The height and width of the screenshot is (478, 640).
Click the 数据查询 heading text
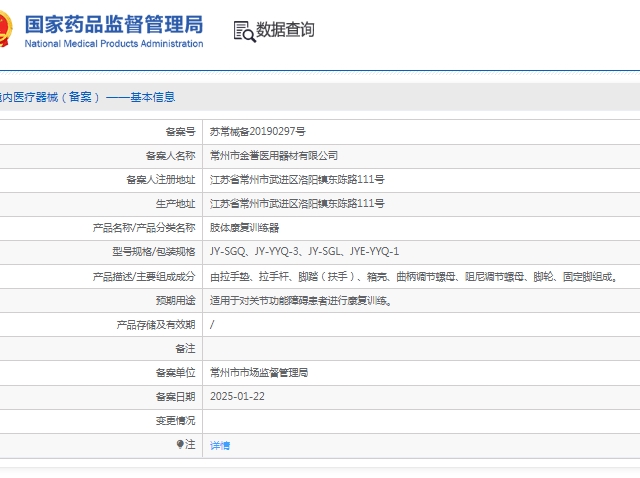[285, 29]
